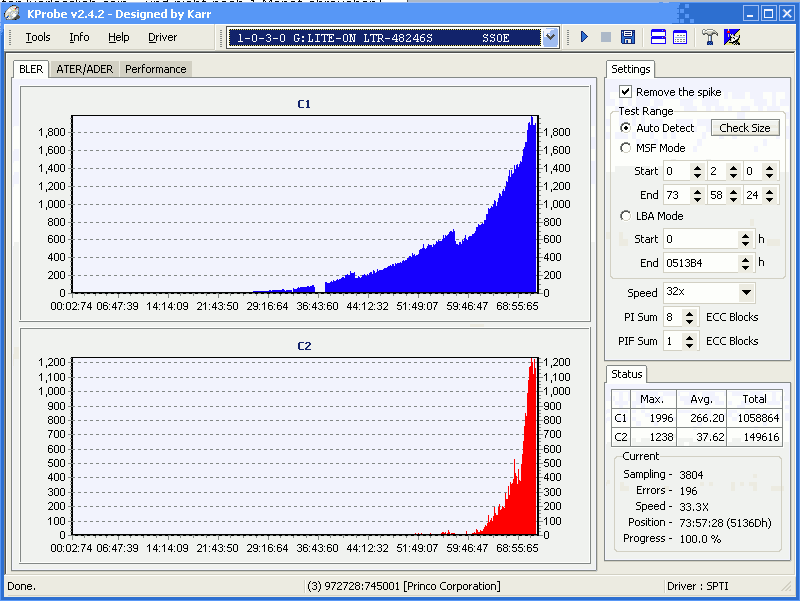Click the Speed value 33.3X
The width and height of the screenshot is (800, 601).
tap(693, 507)
